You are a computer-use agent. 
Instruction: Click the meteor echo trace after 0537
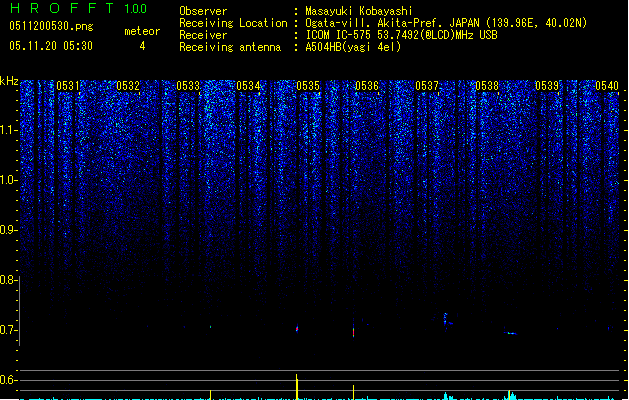click(x=446, y=320)
